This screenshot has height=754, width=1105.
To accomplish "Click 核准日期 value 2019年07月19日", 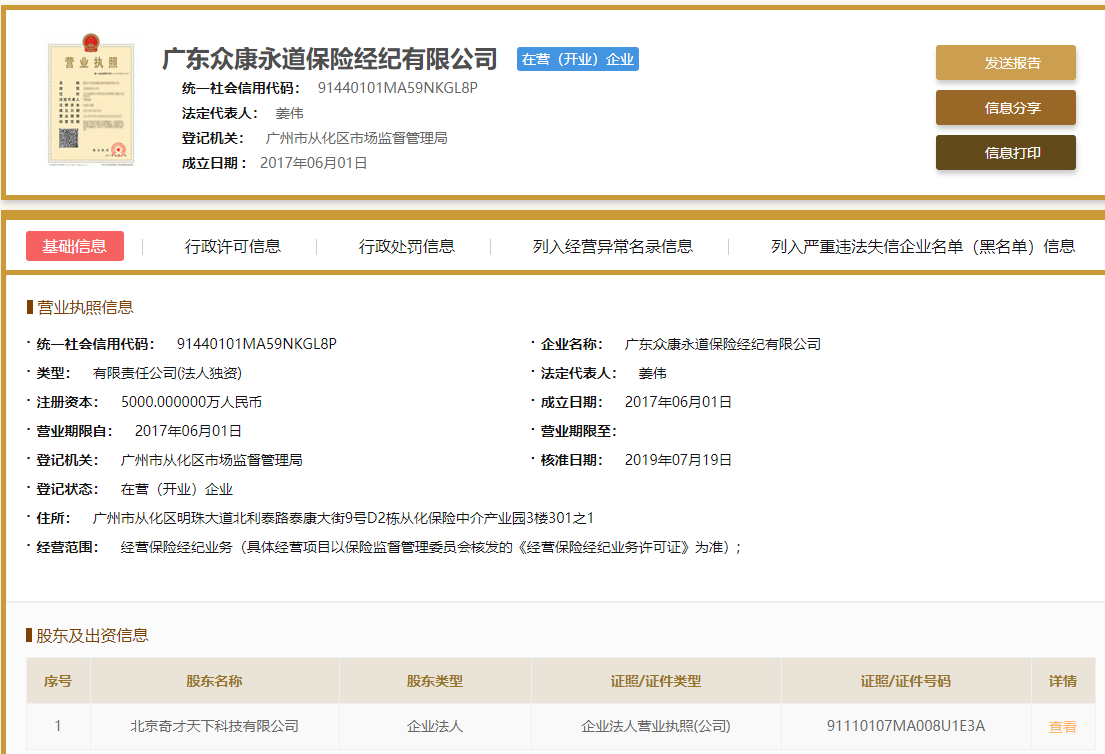I will pyautogui.click(x=678, y=460).
